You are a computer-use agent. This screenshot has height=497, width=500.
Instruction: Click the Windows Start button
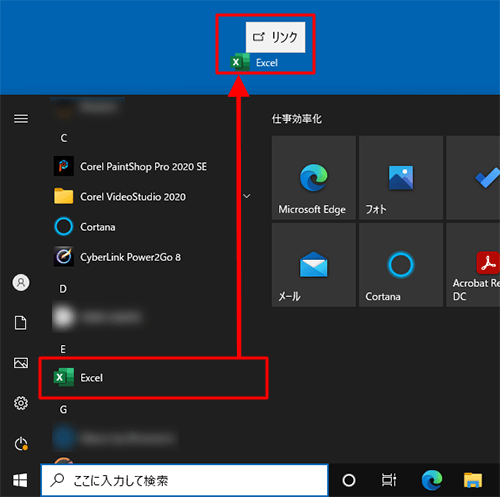click(x=20, y=480)
